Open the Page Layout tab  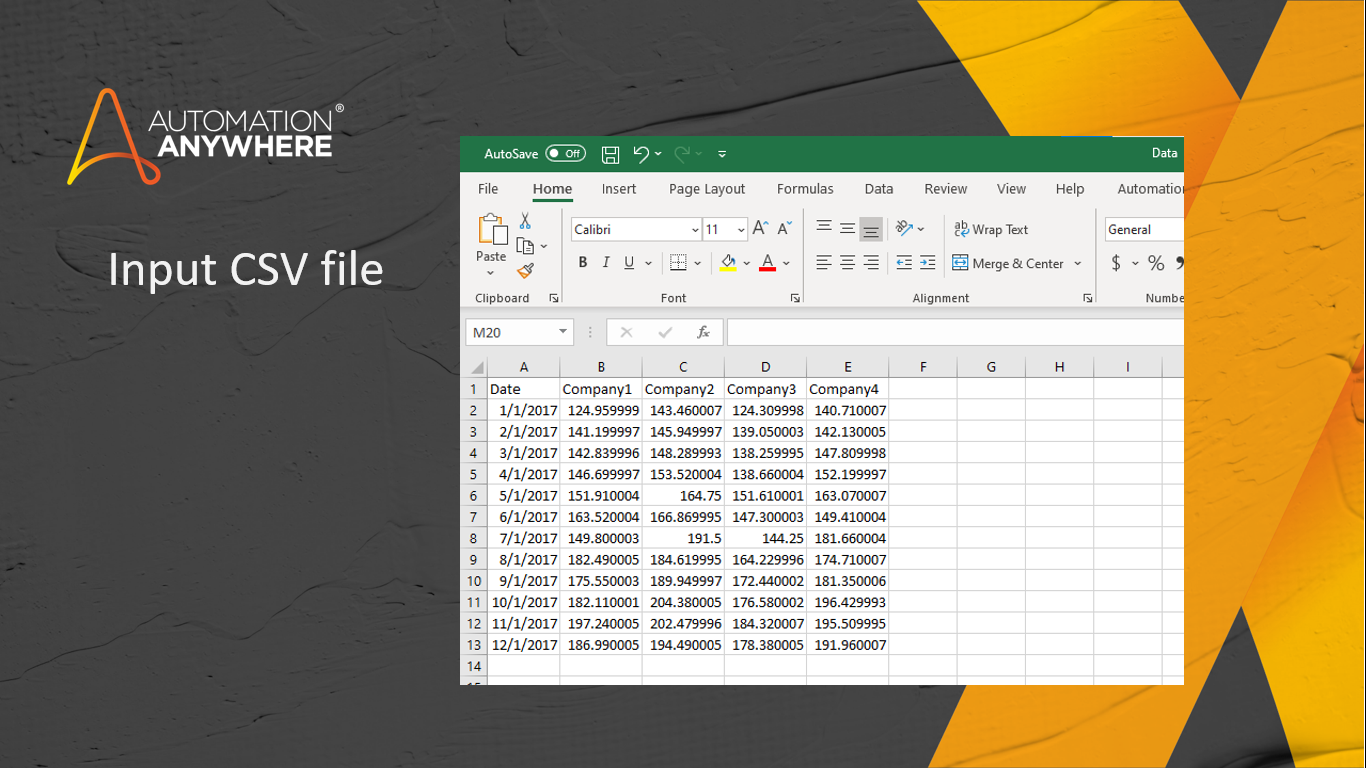point(707,189)
